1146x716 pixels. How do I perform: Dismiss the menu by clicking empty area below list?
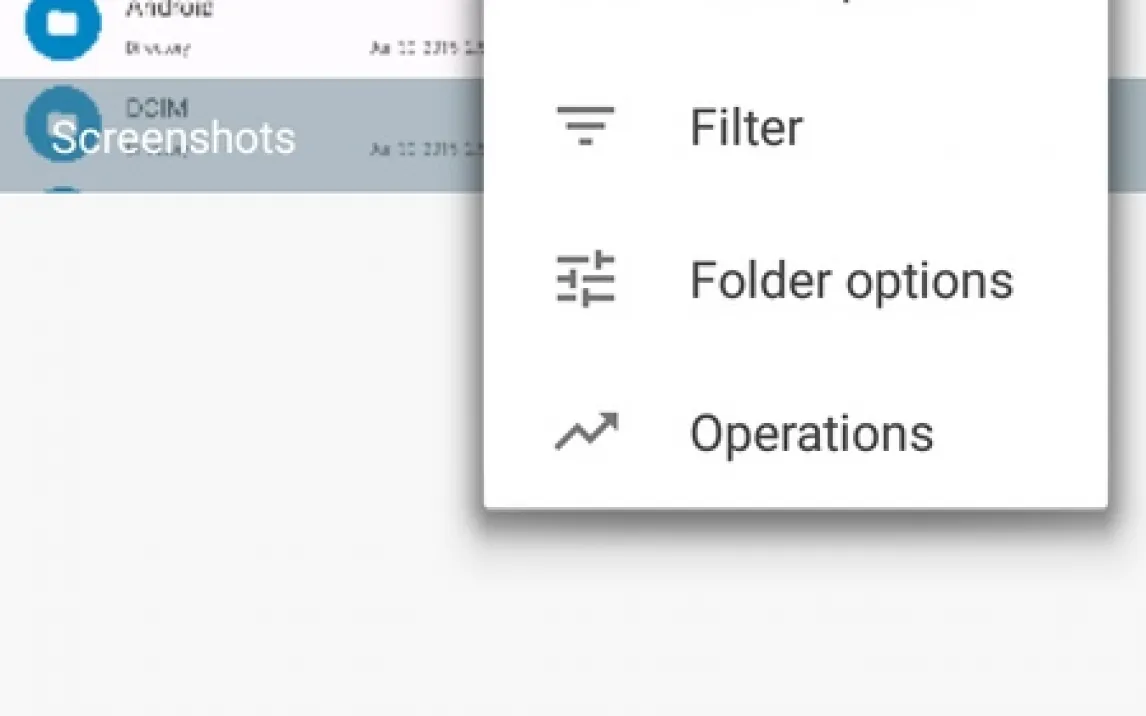pyautogui.click(x=240, y=450)
